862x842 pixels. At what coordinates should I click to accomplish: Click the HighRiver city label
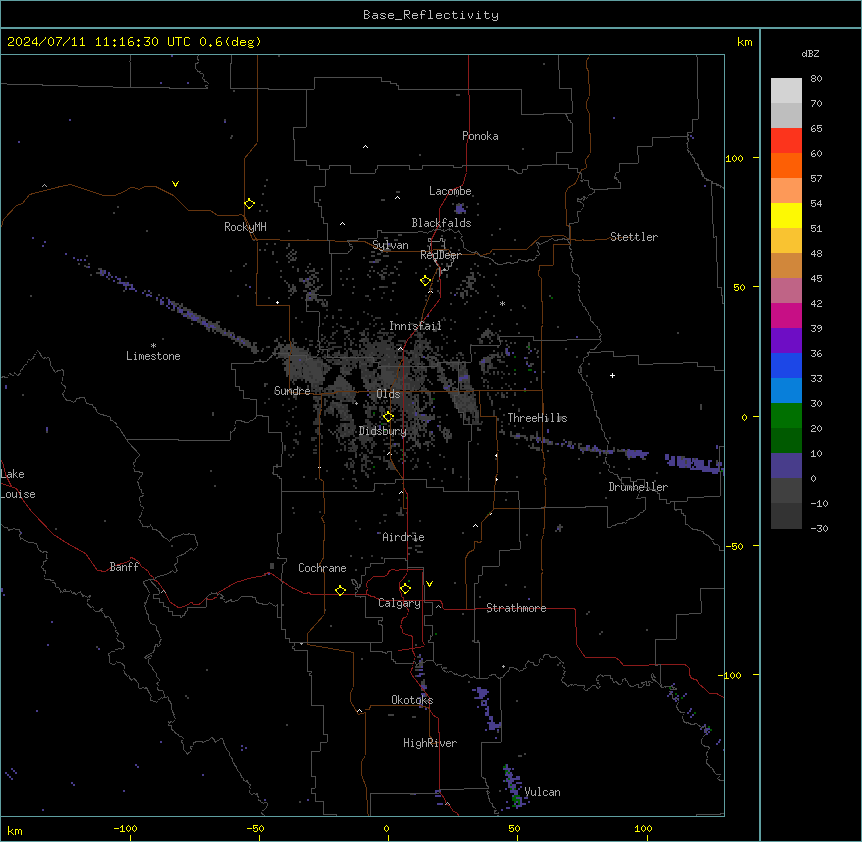click(x=430, y=743)
